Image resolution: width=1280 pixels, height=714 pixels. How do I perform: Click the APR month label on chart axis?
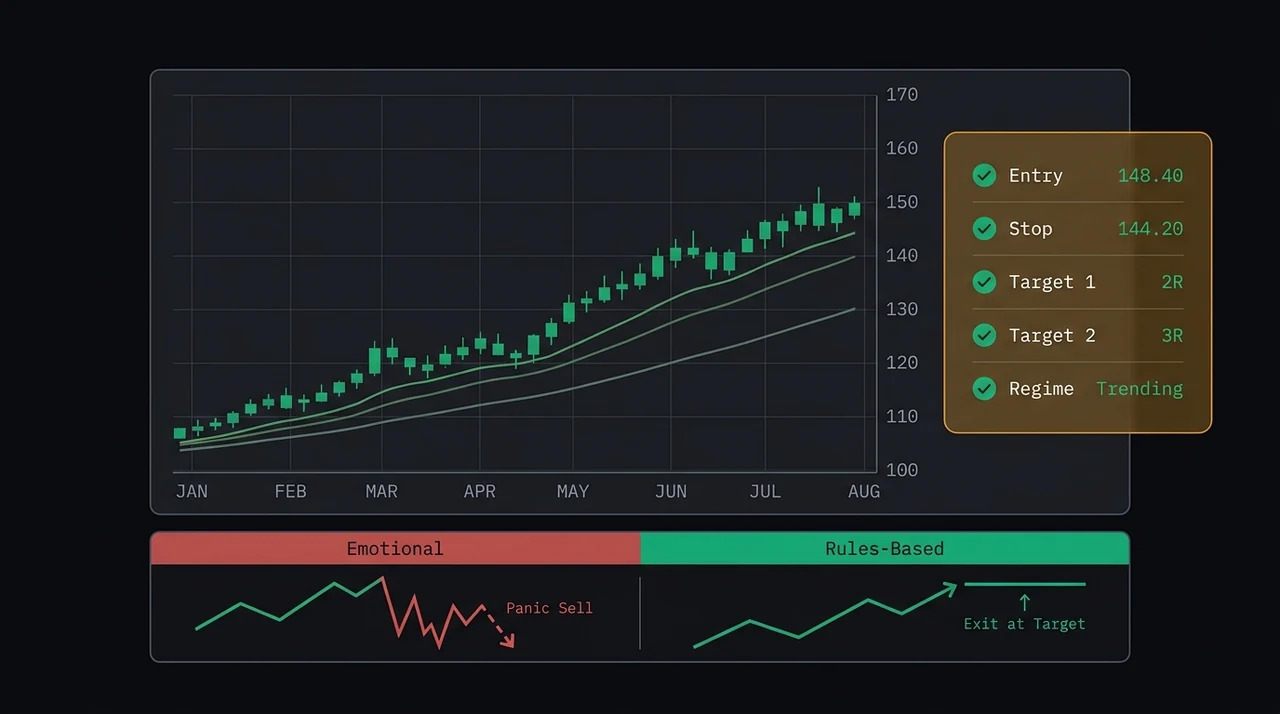(480, 491)
